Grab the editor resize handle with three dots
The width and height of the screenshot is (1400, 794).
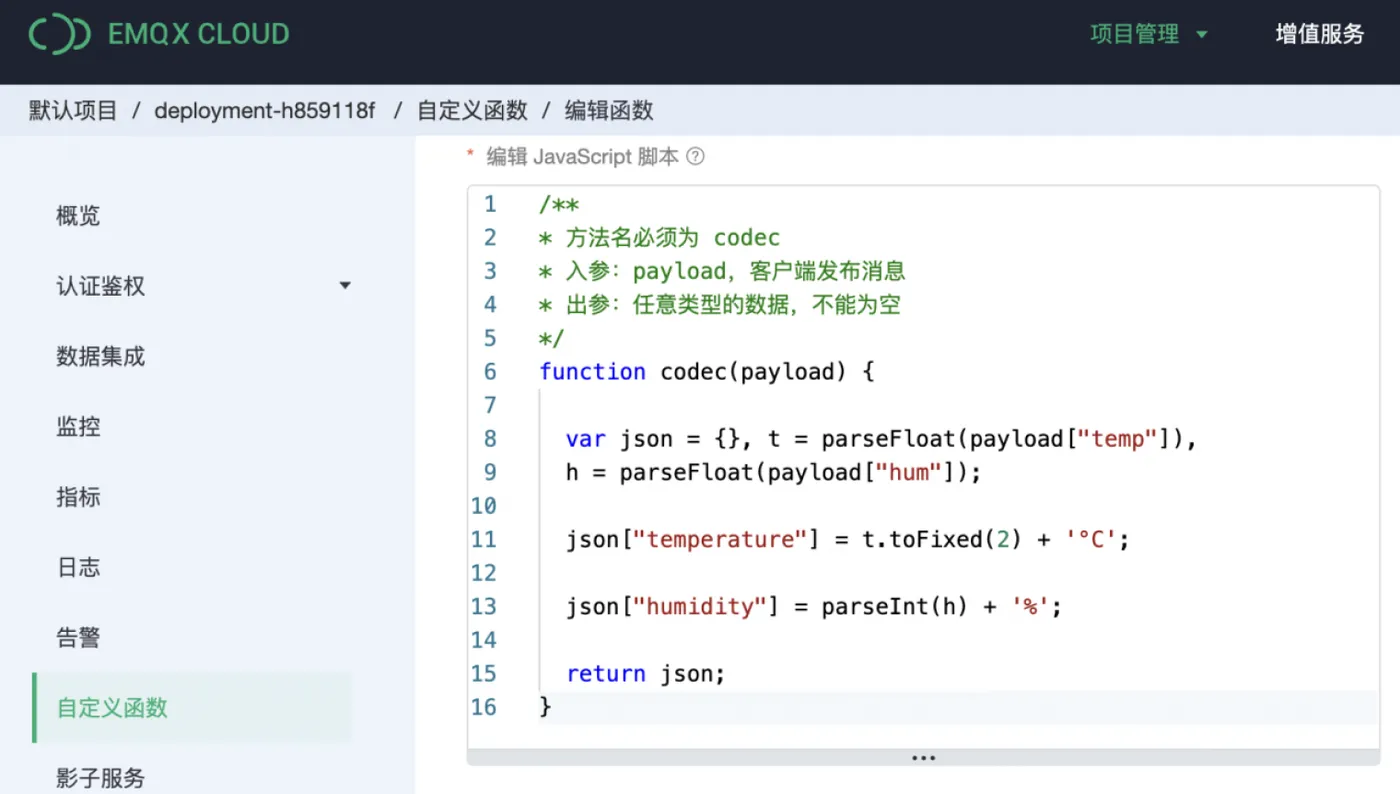[x=923, y=758]
